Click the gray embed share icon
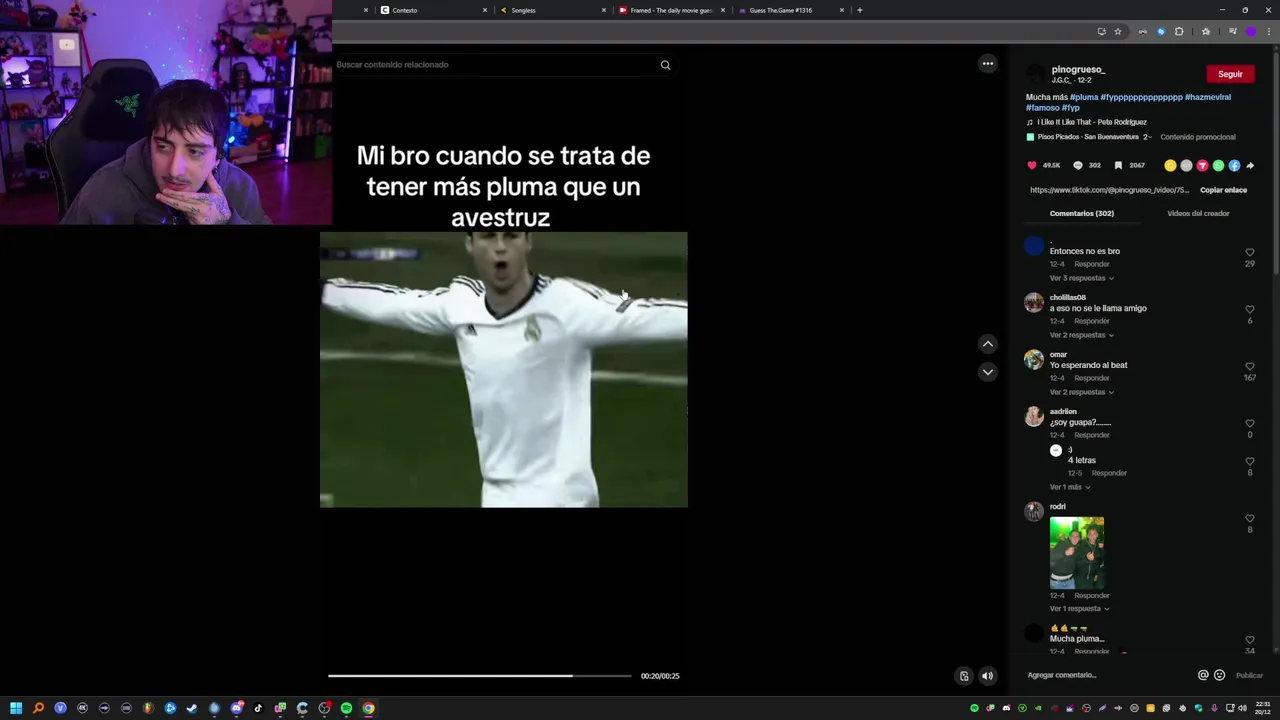 point(1186,165)
